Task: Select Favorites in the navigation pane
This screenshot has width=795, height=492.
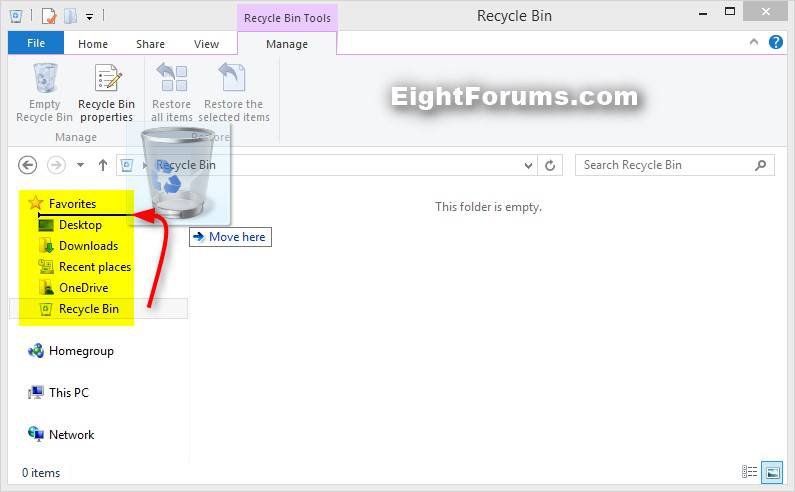Action: [x=73, y=204]
